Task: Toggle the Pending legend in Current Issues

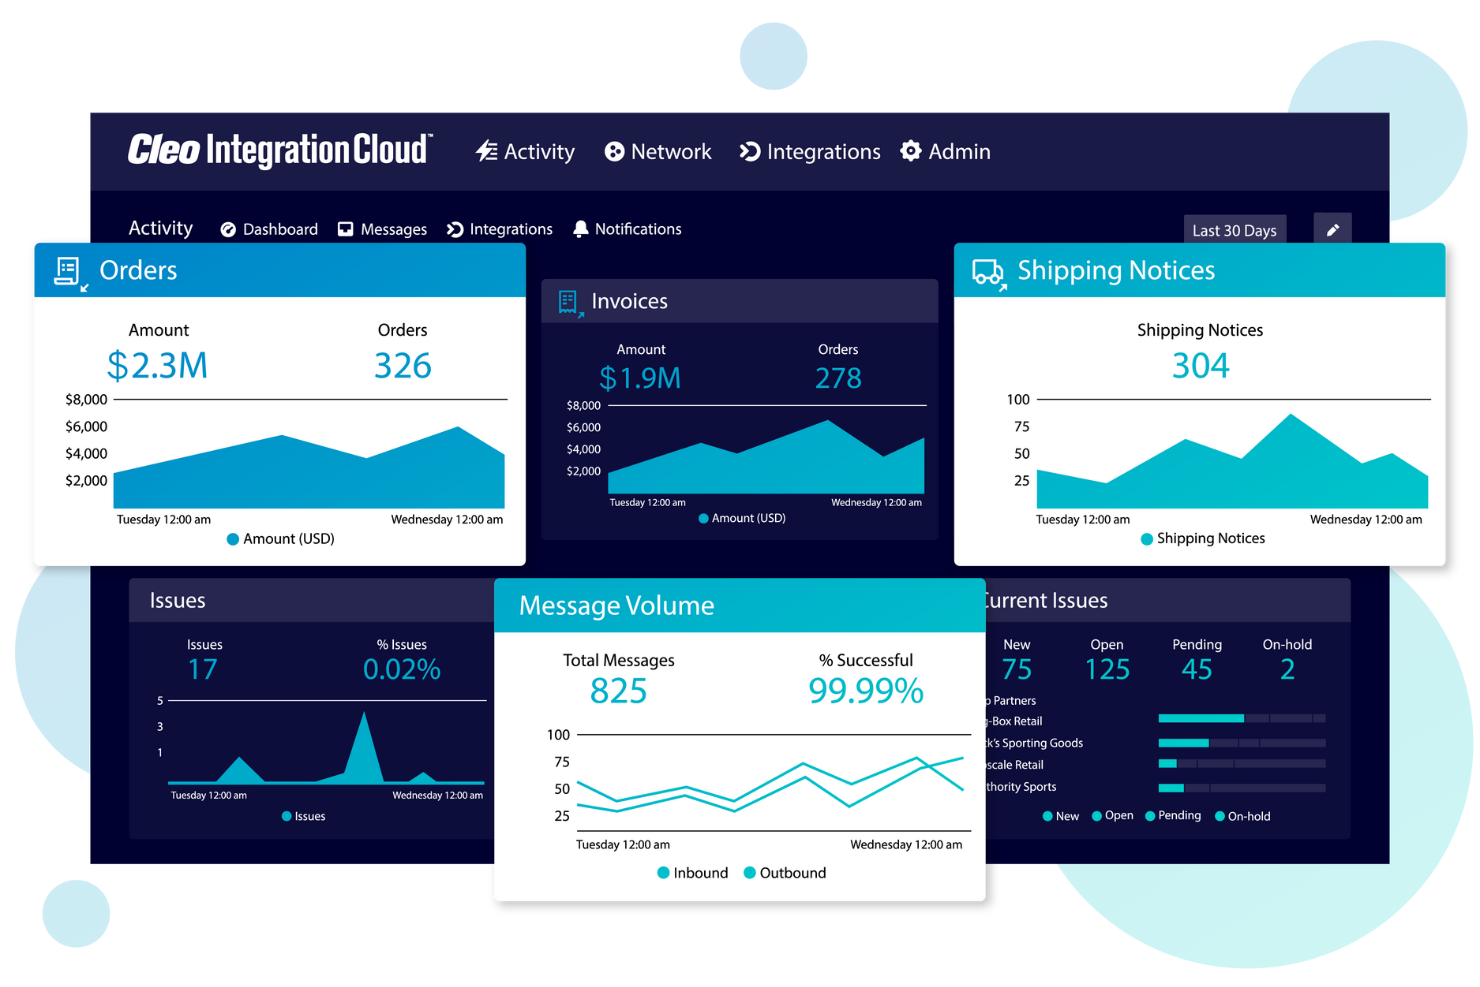Action: pos(1173,816)
